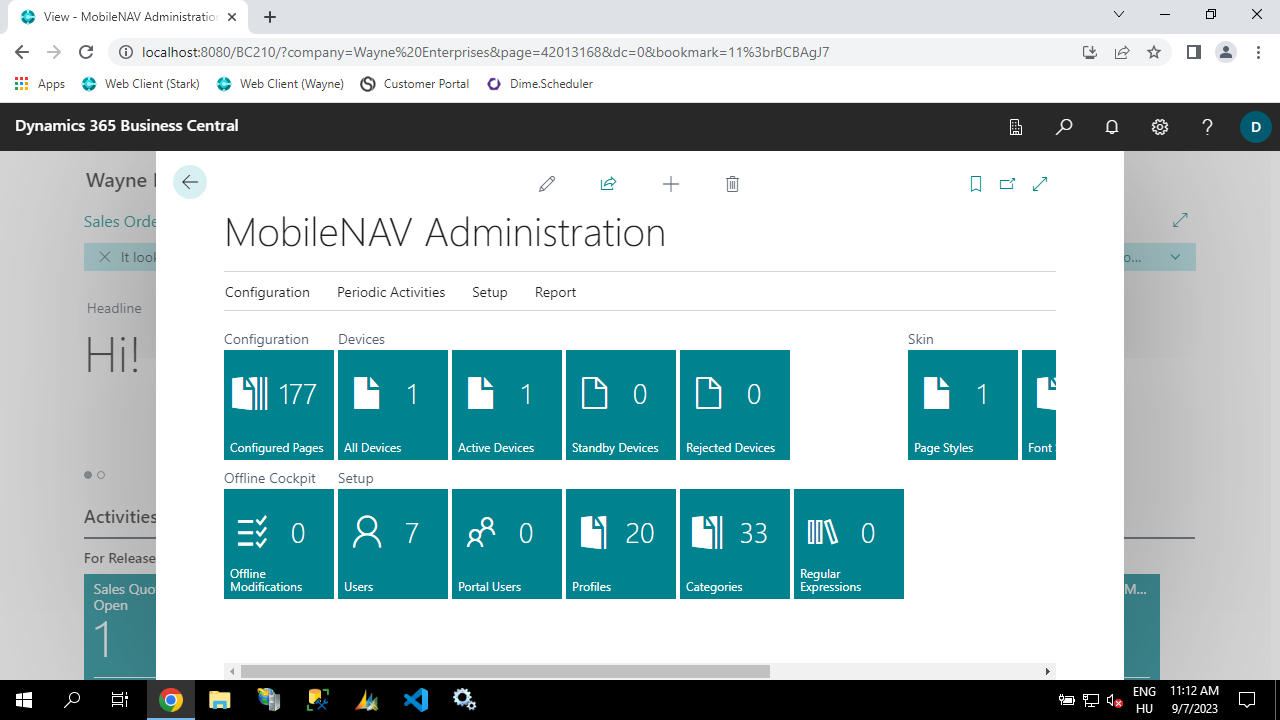Open the user account avatar D
This screenshot has width=1280, height=720.
tap(1256, 127)
